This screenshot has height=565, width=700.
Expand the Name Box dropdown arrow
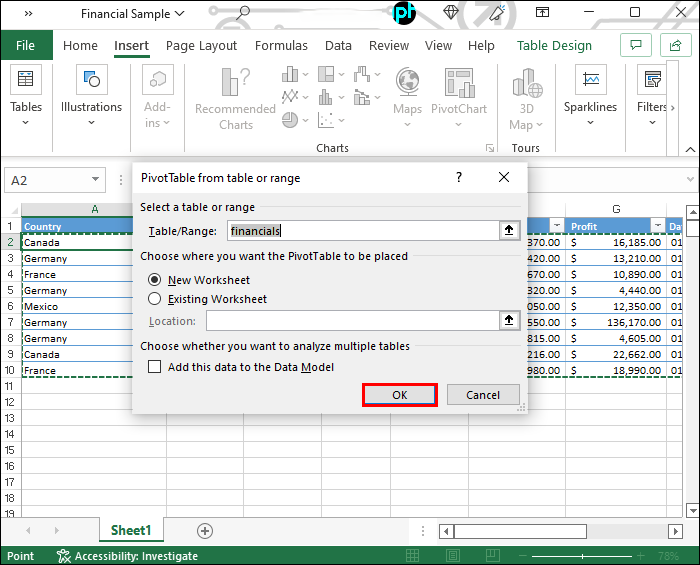[96, 181]
